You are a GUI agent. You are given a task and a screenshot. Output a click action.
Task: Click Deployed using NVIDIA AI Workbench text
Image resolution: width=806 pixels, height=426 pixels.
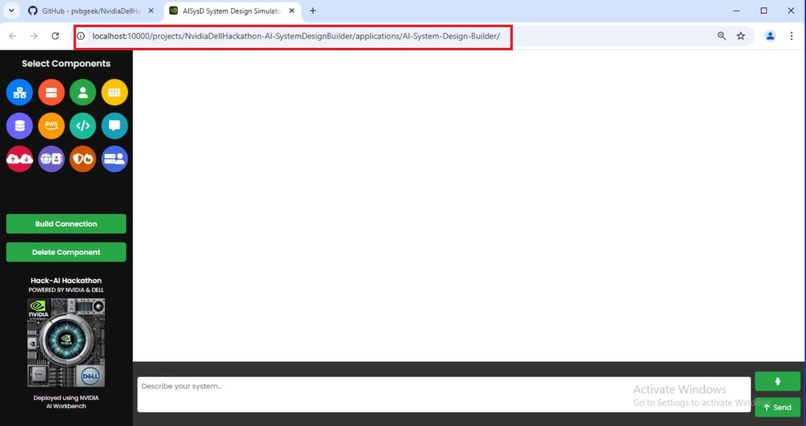(66, 402)
